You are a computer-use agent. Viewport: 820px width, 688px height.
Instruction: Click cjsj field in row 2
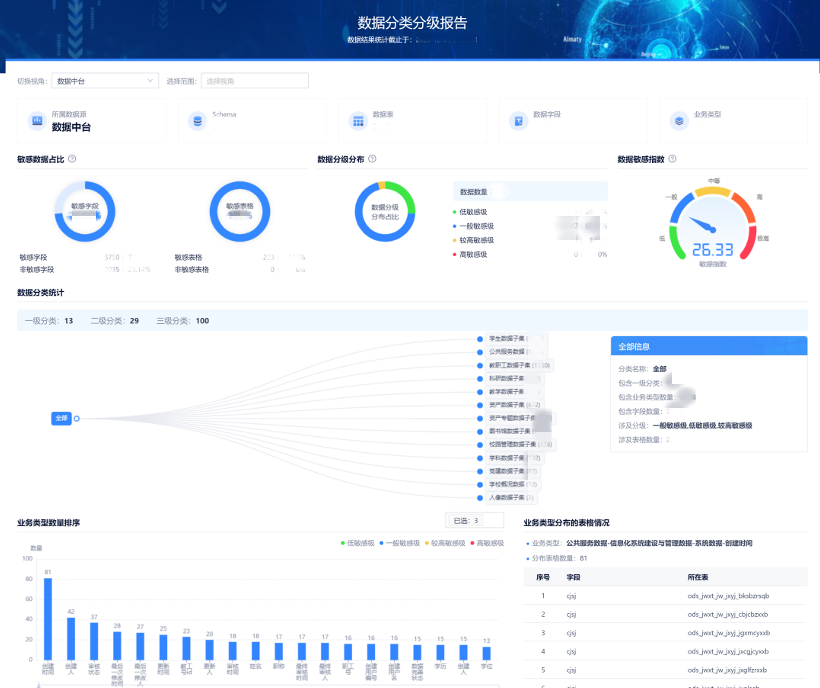[571, 614]
